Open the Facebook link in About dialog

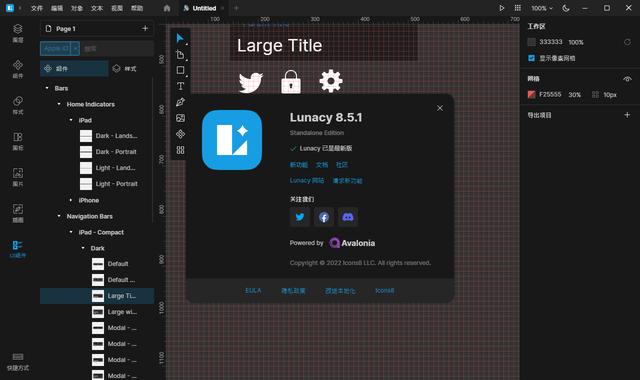coord(324,217)
